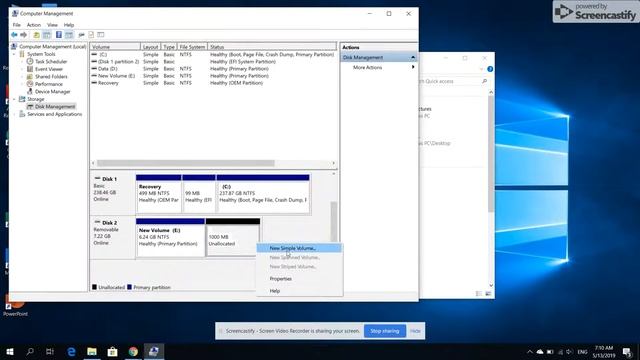Screen dimensions: 640x360
Task: Click the Up one level folder icon
Action: (x=36, y=35)
